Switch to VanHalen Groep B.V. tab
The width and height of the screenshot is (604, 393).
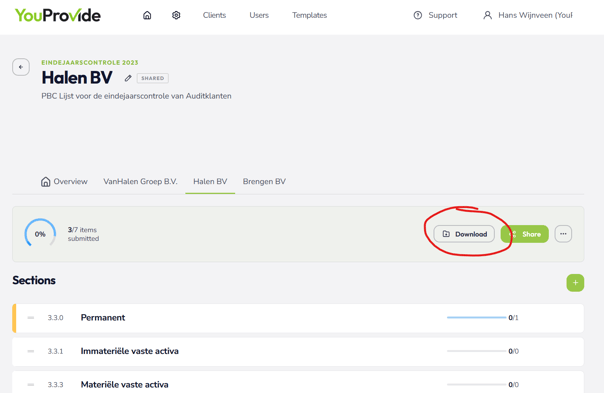tap(140, 181)
